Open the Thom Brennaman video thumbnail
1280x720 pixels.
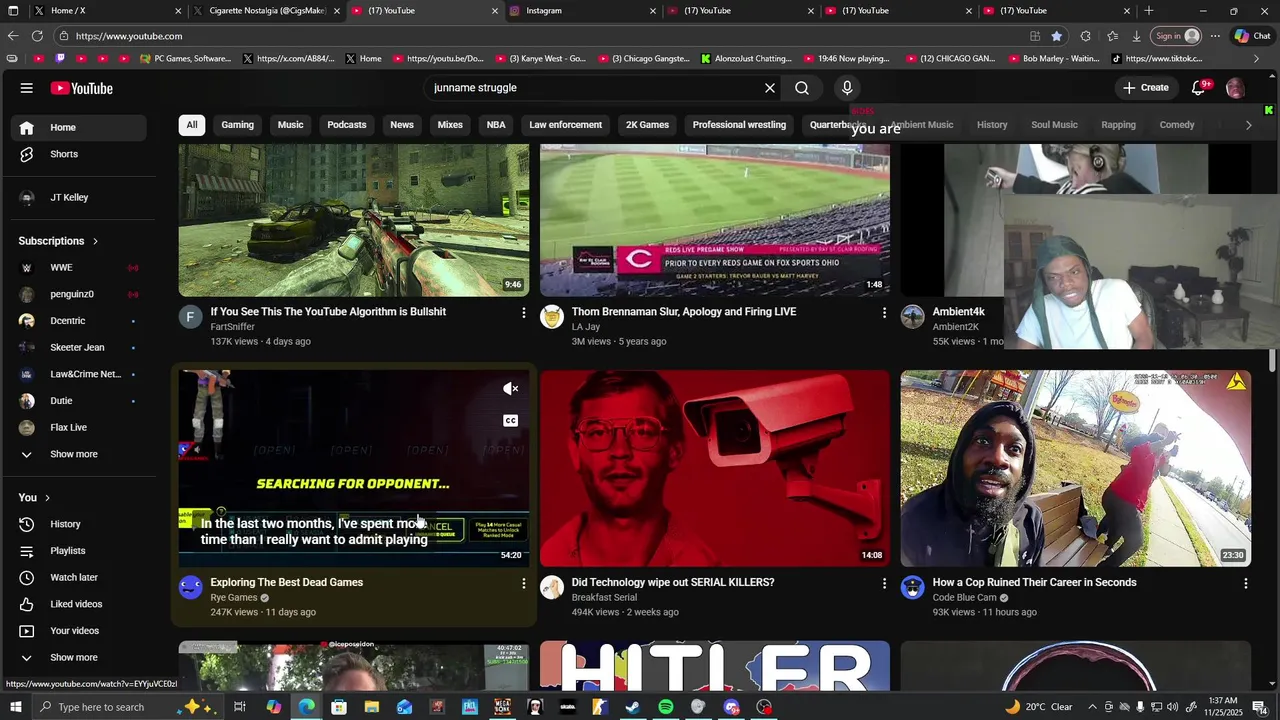tap(714, 220)
